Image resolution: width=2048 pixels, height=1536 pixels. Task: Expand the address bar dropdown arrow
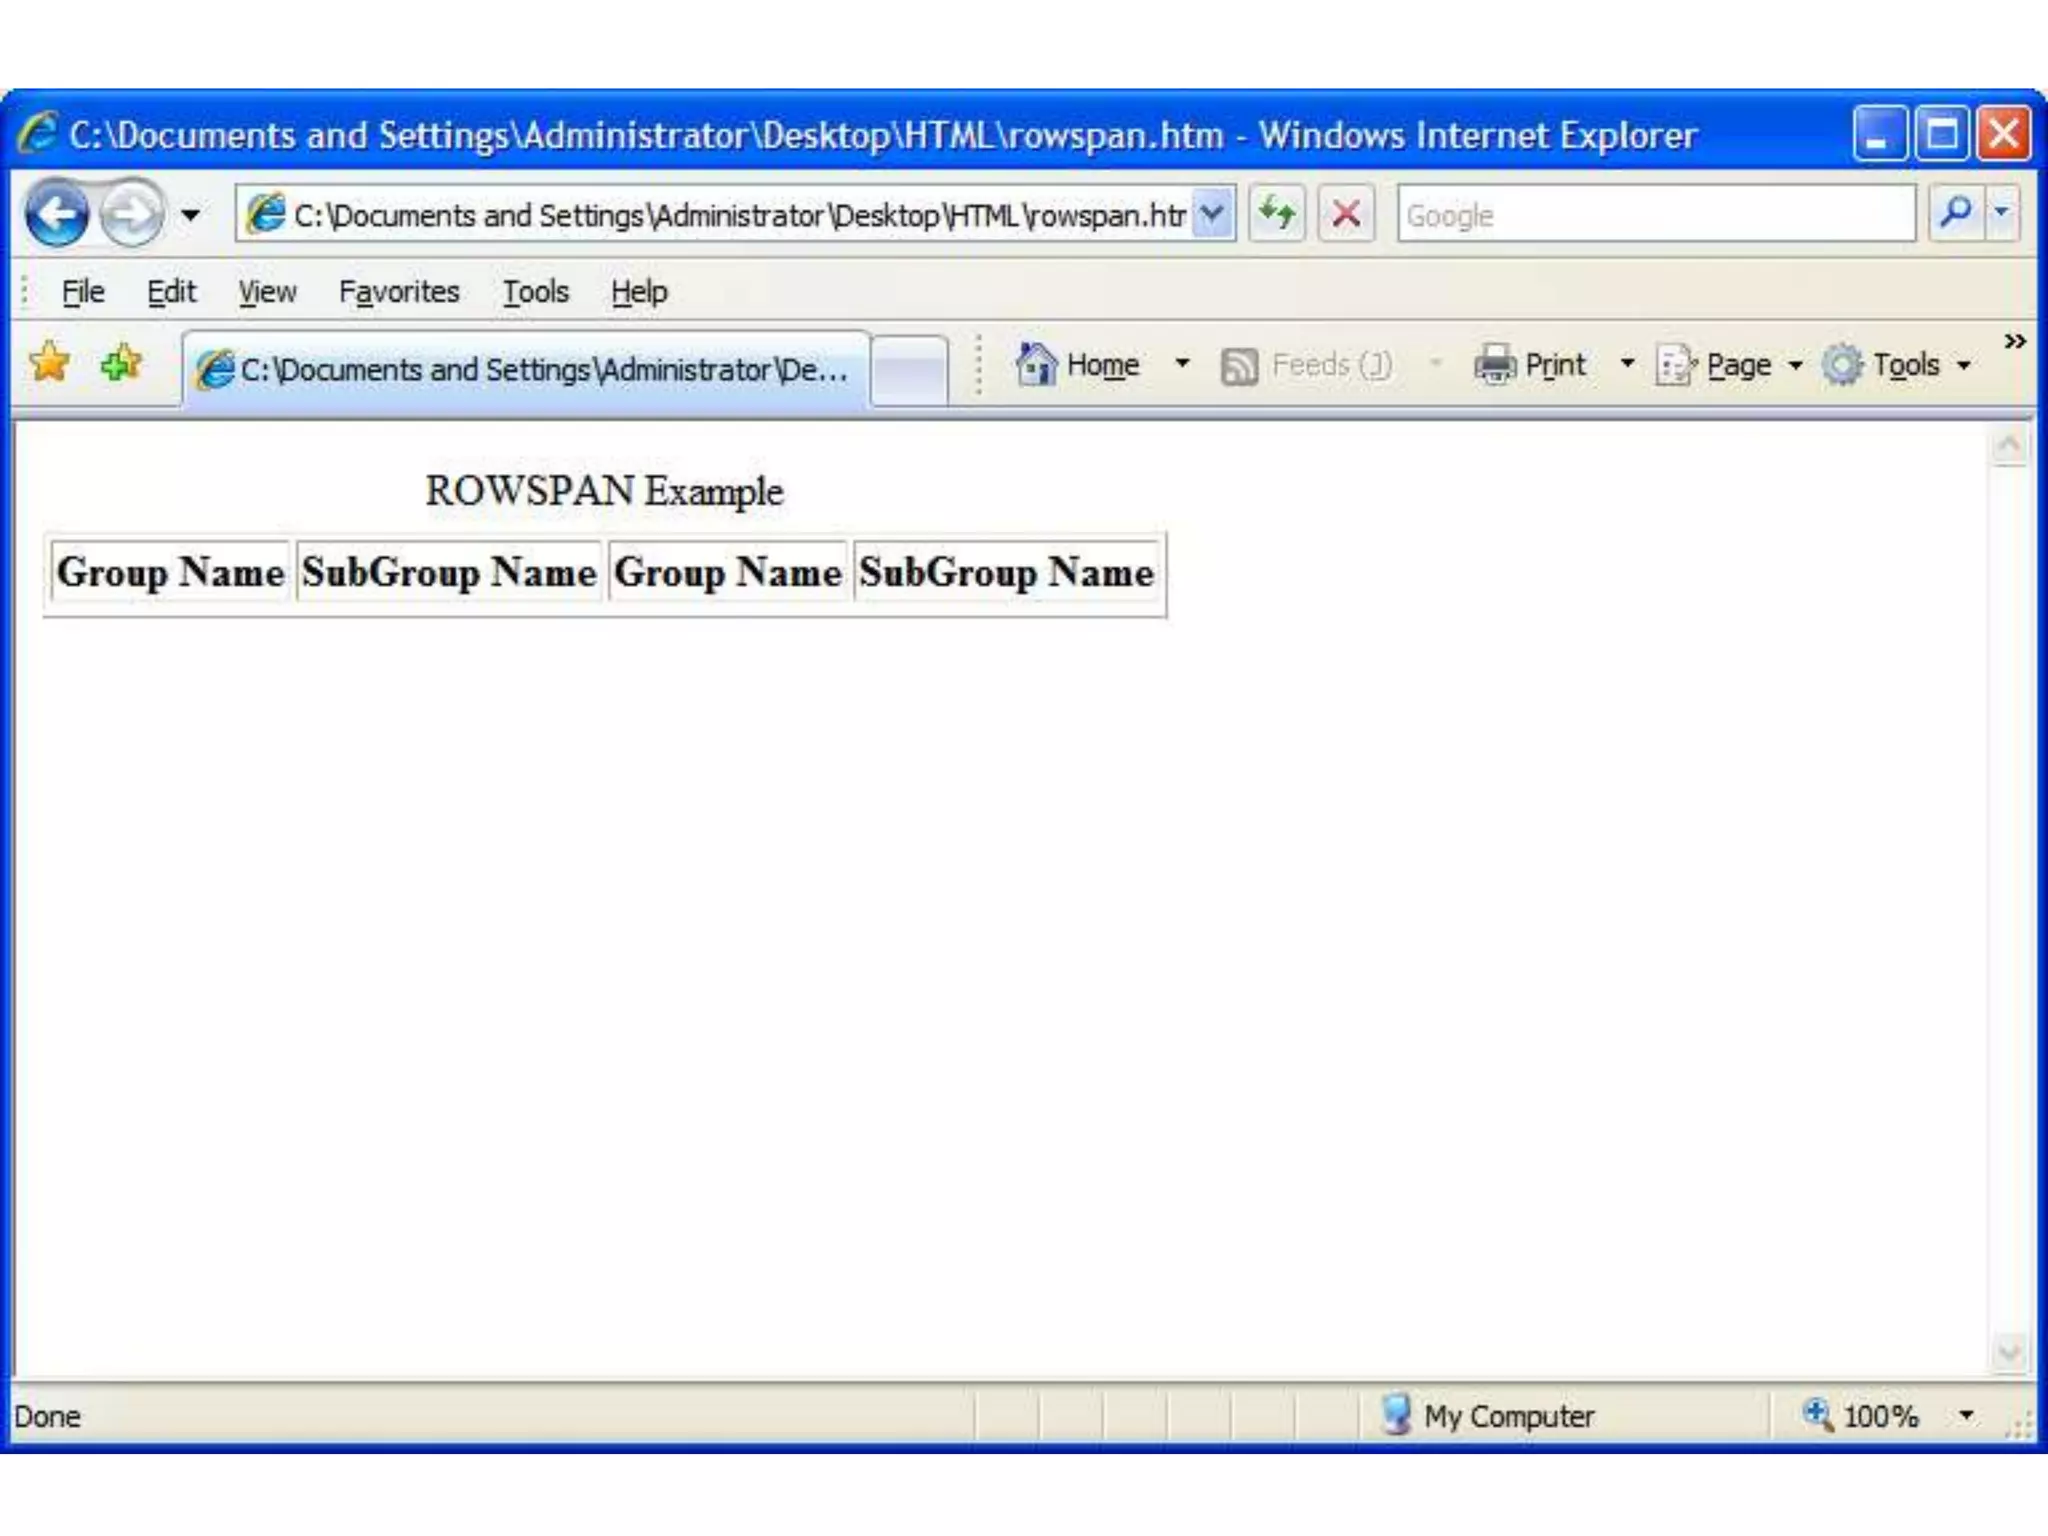(1212, 213)
